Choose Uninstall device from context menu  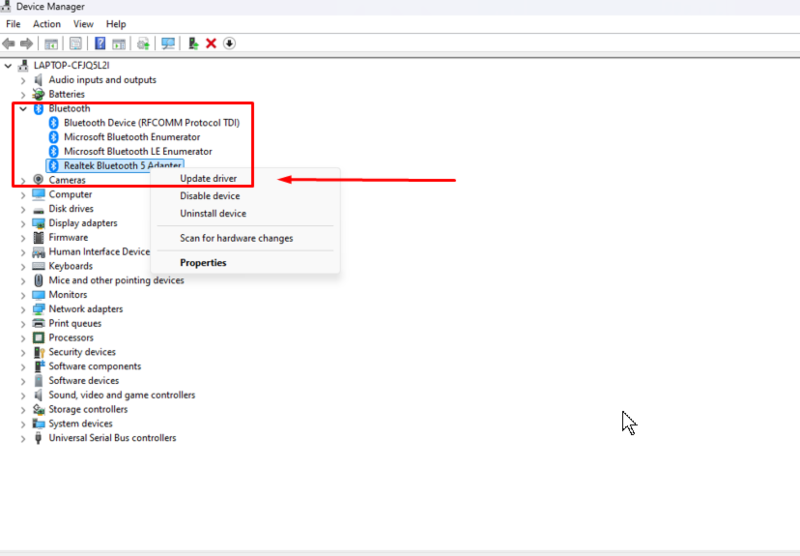213,214
